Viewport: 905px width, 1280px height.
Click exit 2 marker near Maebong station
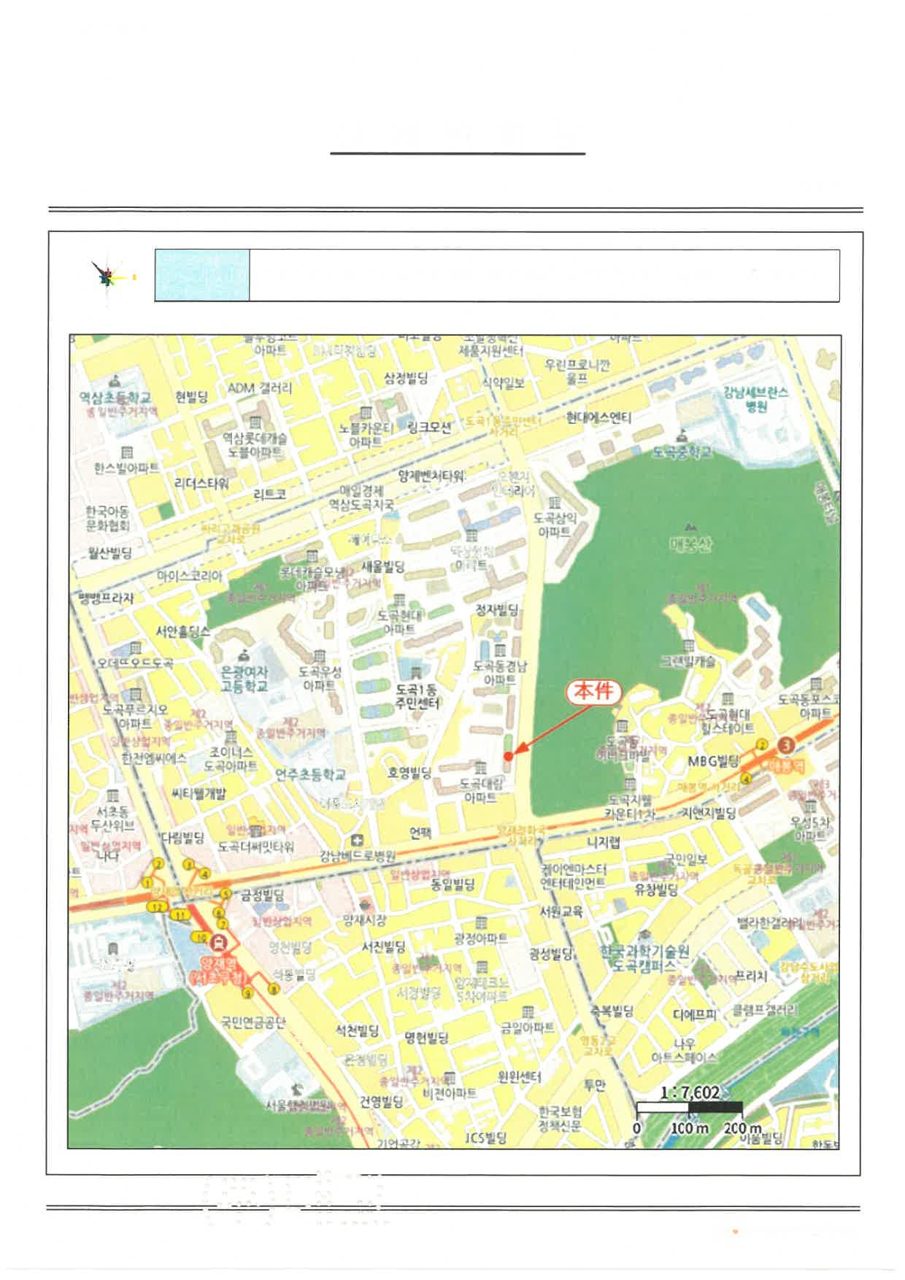[x=761, y=745]
